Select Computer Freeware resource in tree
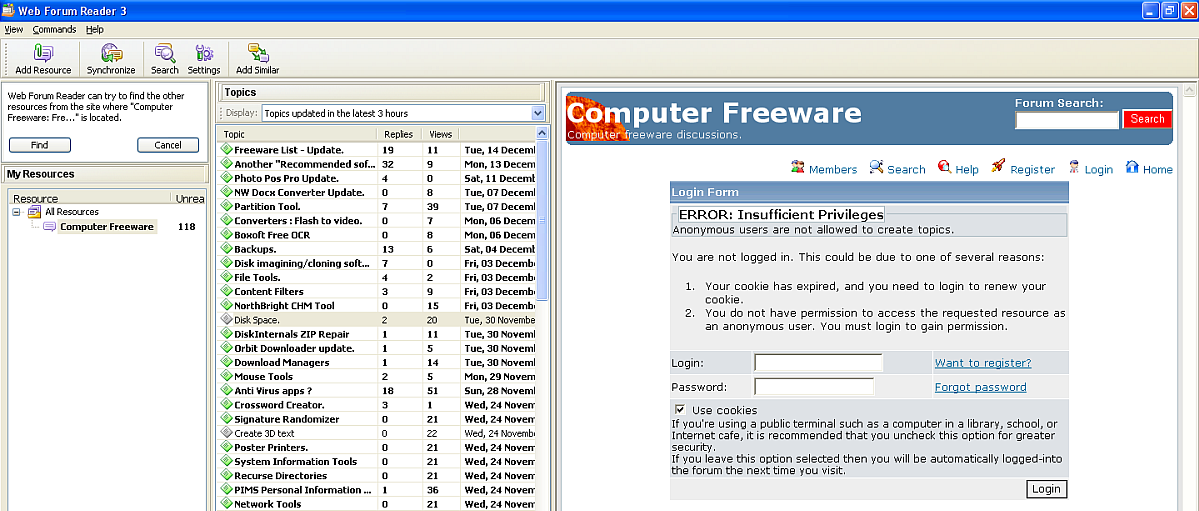Image resolution: width=1199 pixels, height=511 pixels. point(106,227)
